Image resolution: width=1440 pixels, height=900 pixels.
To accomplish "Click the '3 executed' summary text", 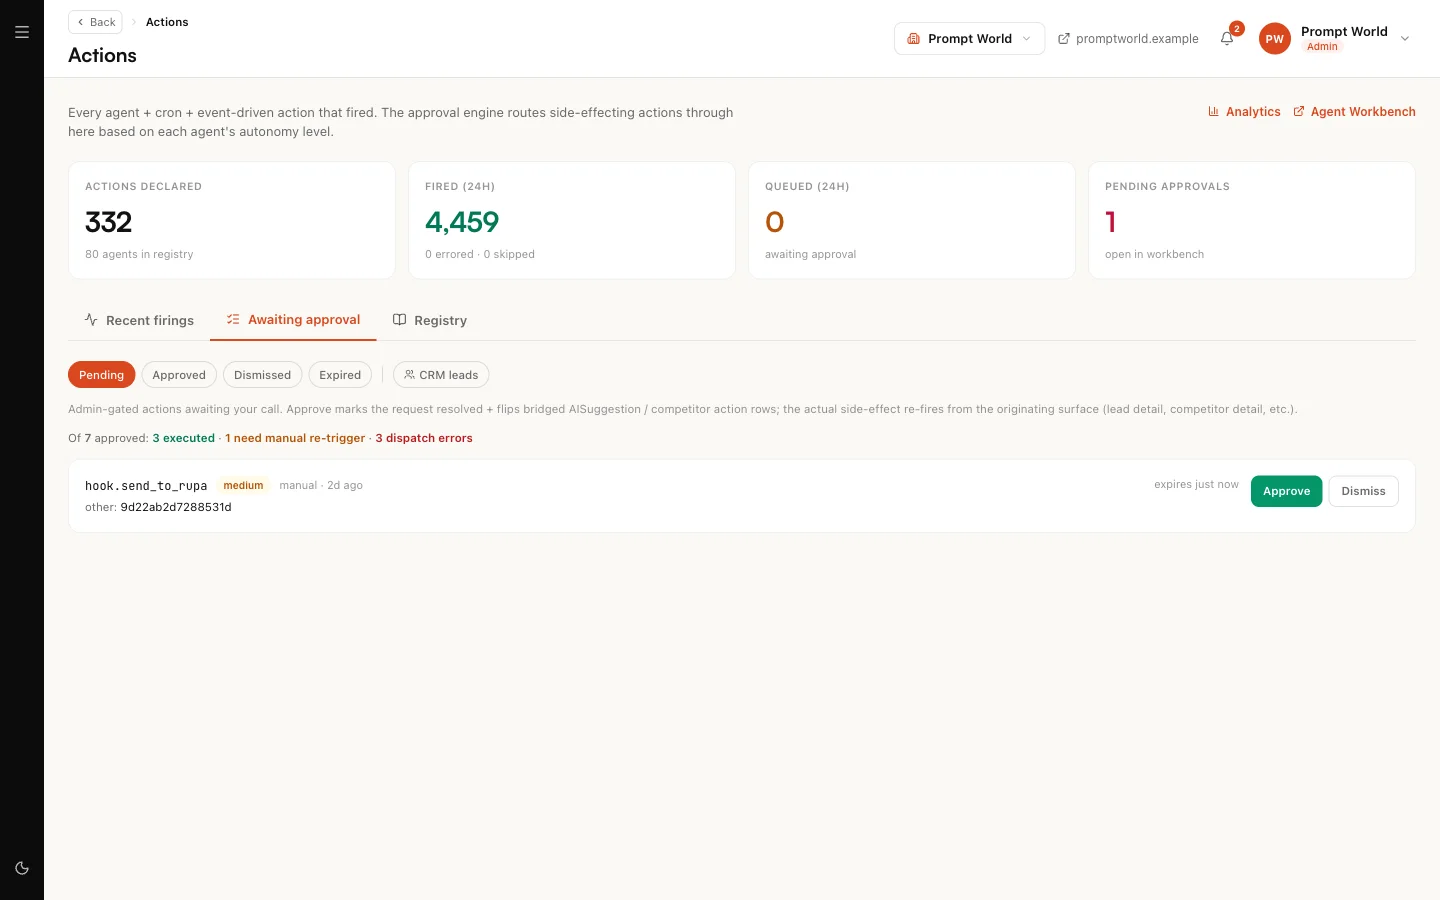I will (183, 438).
